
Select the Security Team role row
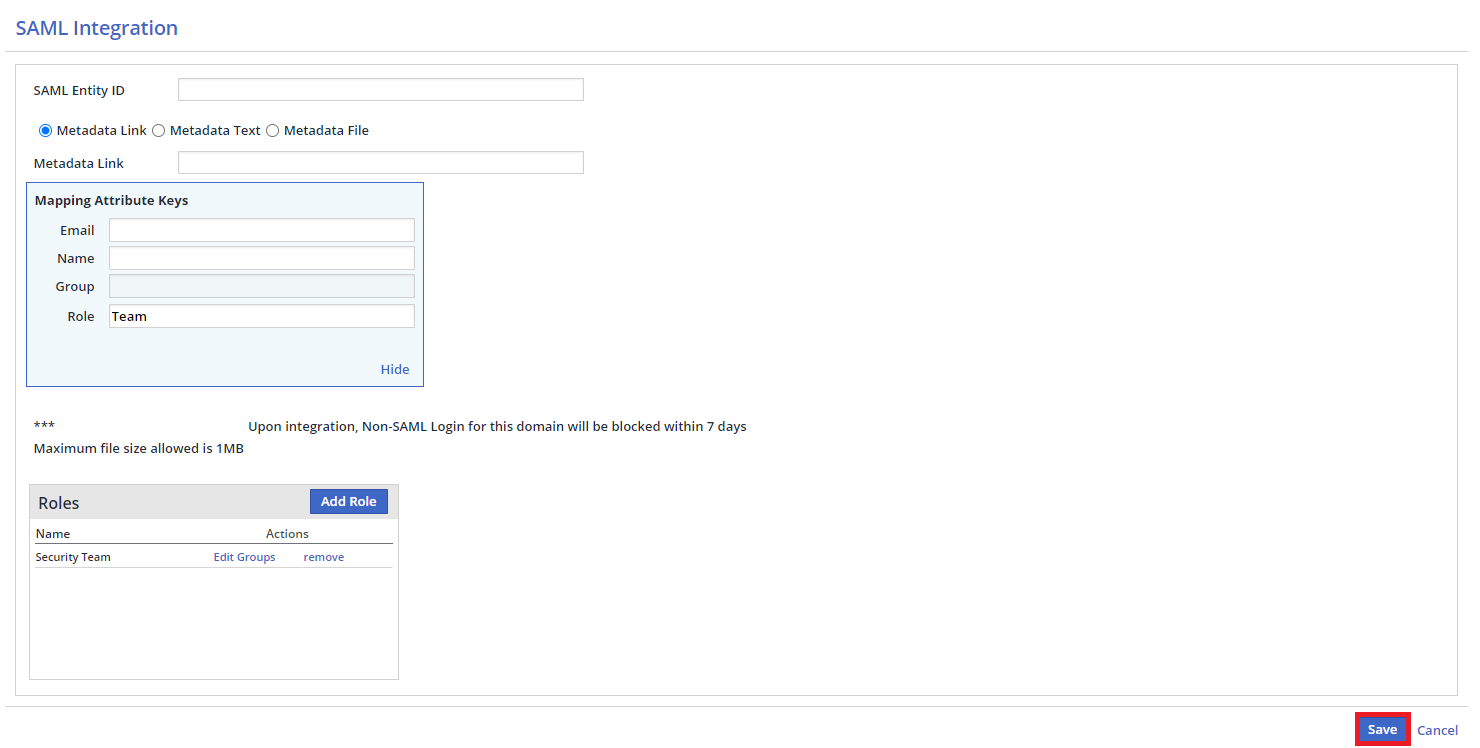73,557
